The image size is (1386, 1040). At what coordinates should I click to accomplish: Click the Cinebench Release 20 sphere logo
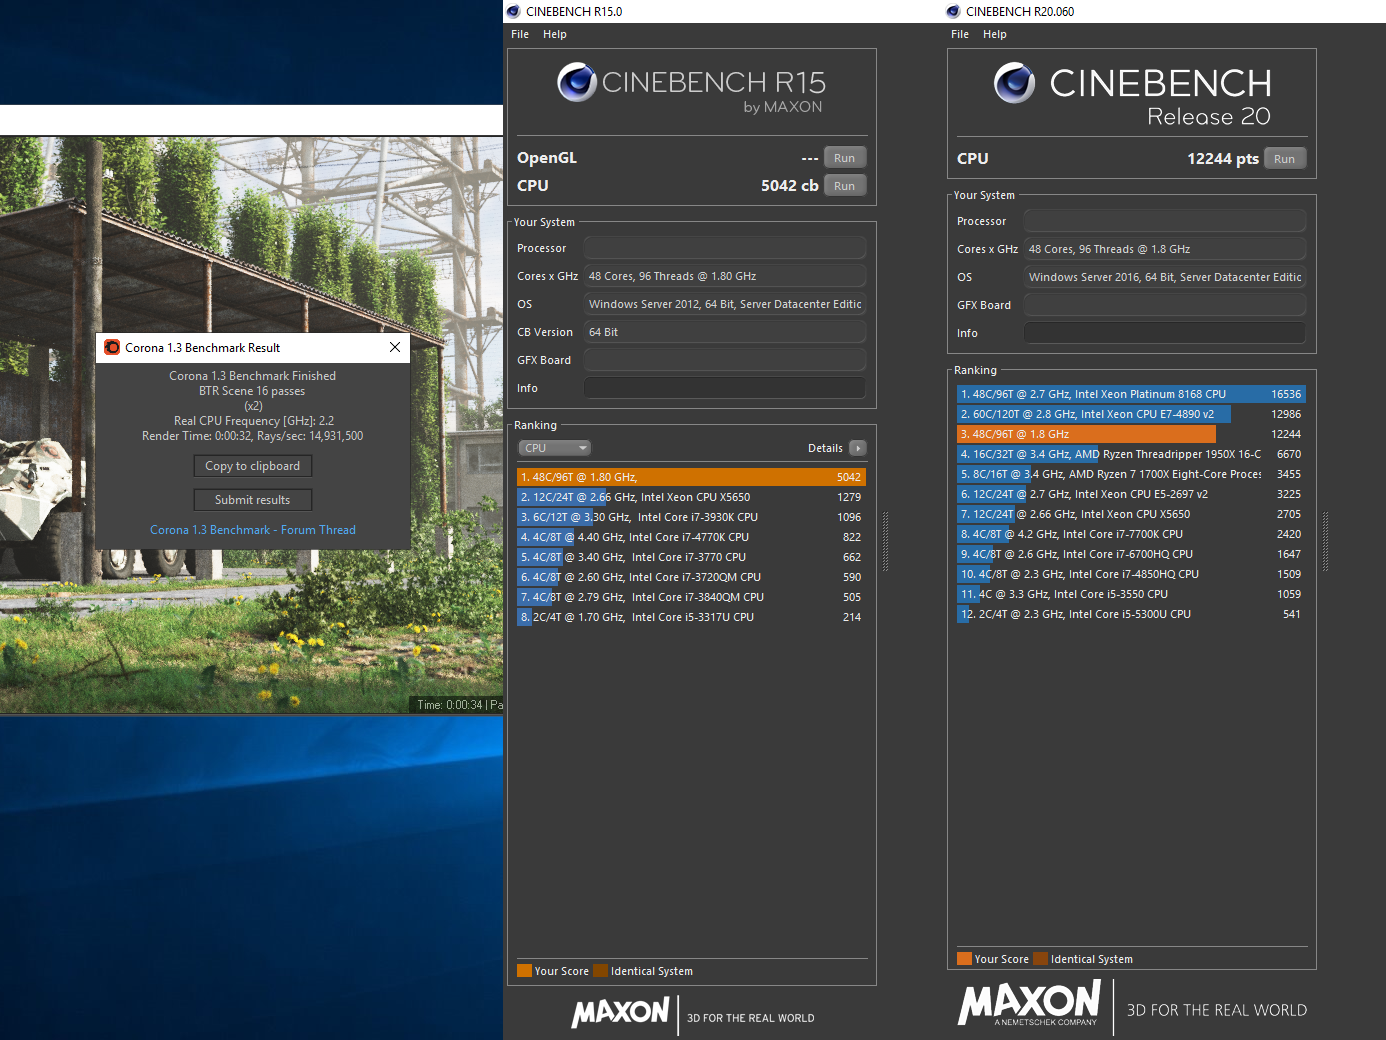(1014, 83)
